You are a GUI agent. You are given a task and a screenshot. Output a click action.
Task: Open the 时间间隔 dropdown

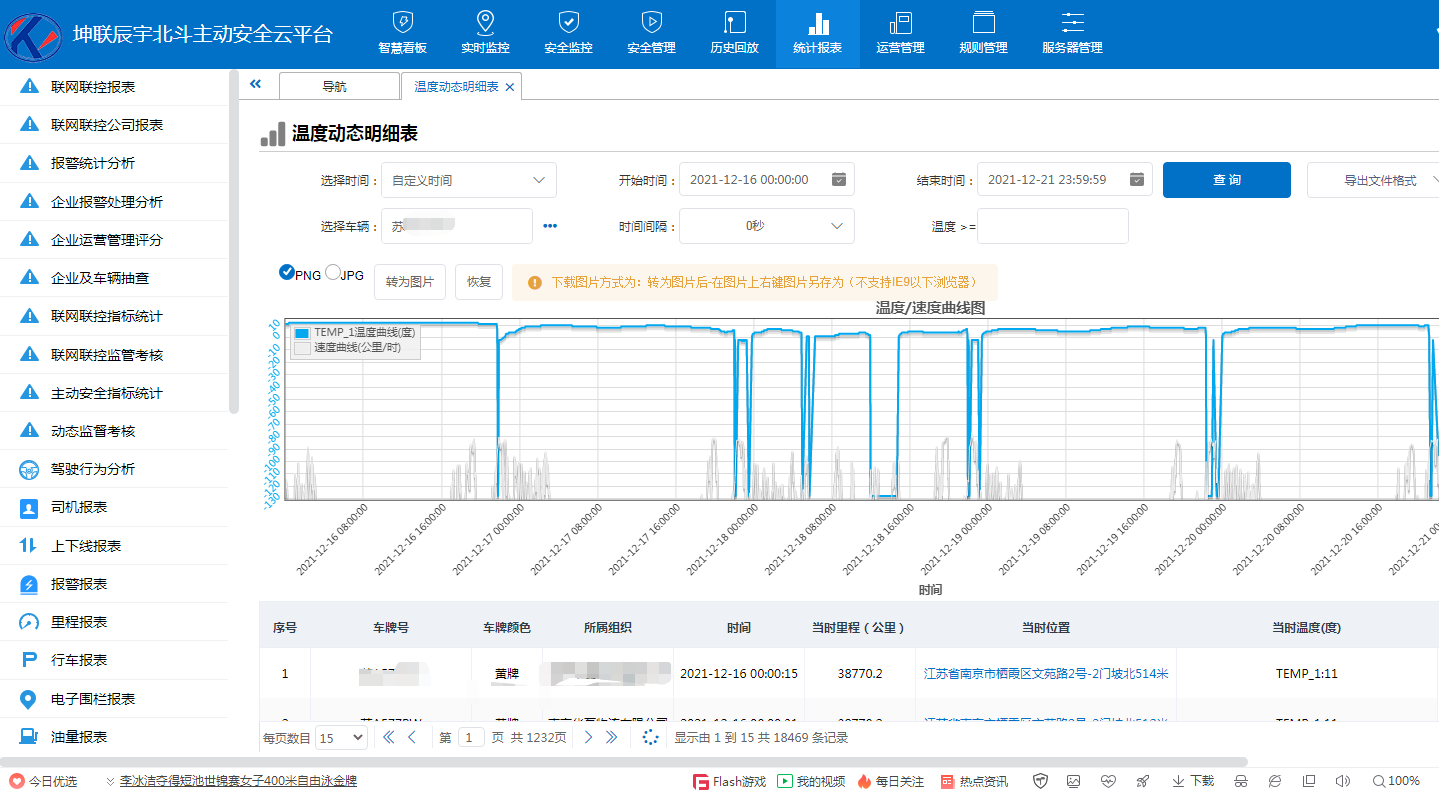coord(766,226)
